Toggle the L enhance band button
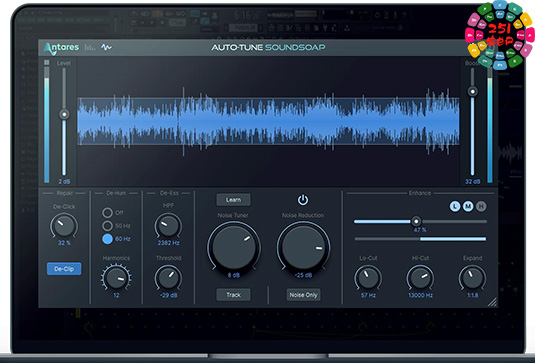Viewport: 535px width, 363px height. (455, 206)
